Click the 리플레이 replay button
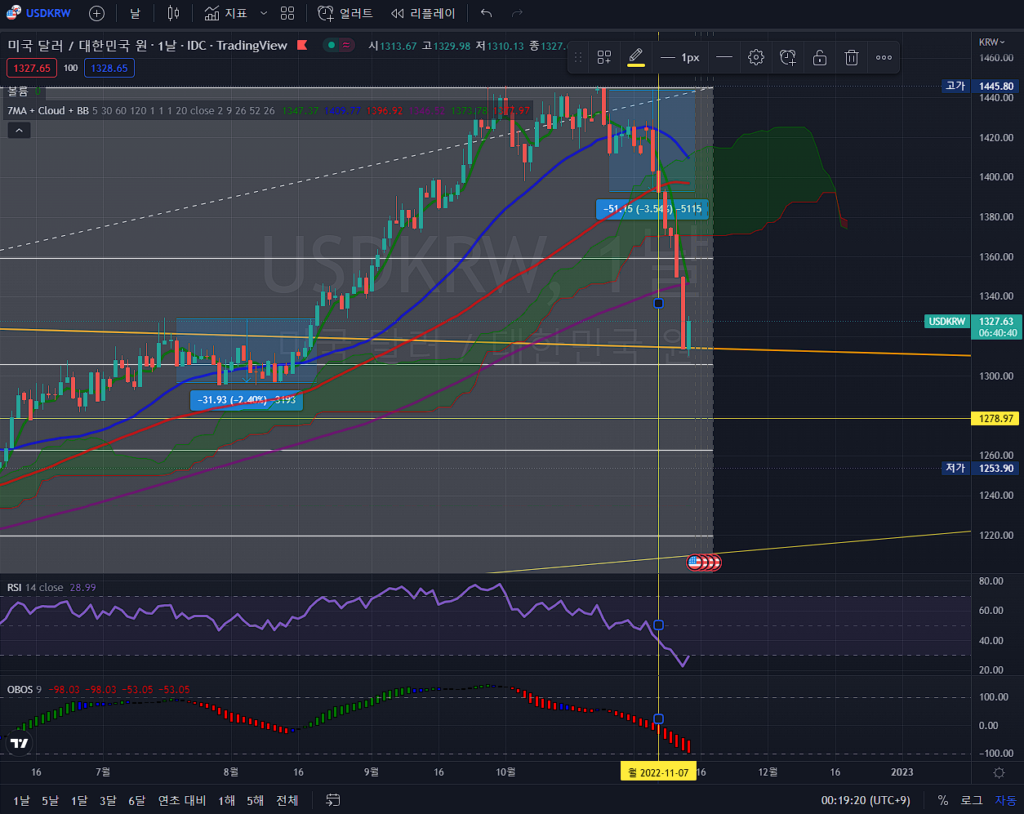 coord(422,13)
